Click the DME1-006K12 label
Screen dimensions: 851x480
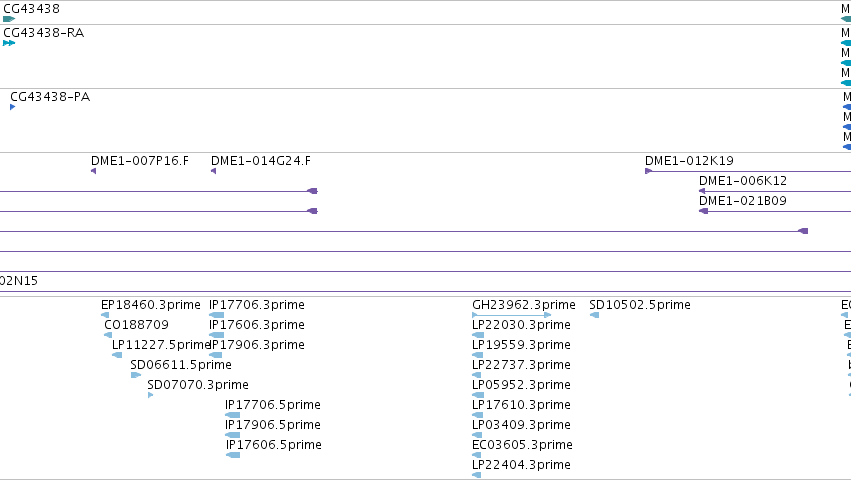click(x=743, y=181)
